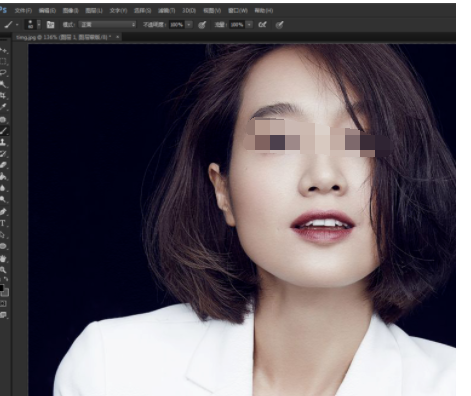Select the Rectangular Marquee tool
The image size is (471, 396).
[3, 62]
